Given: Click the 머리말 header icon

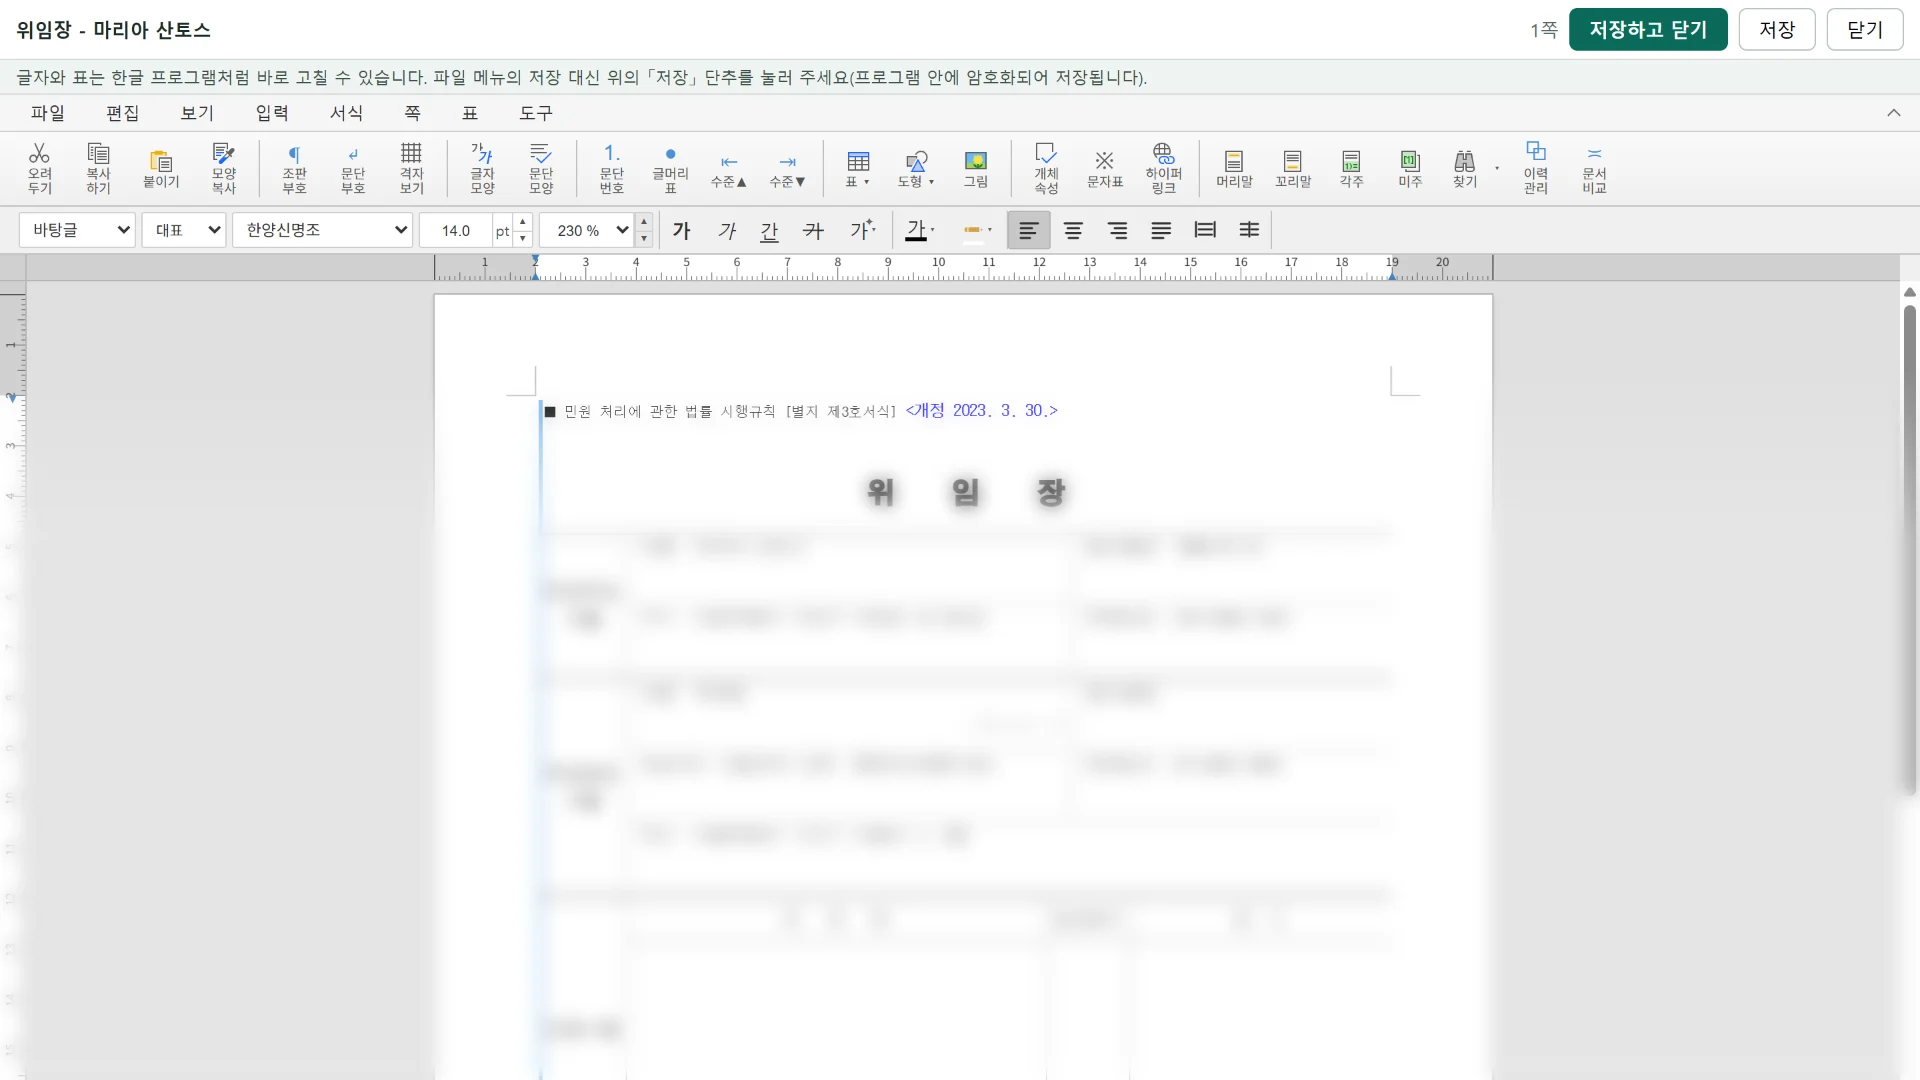Looking at the screenshot, I should (x=1234, y=167).
